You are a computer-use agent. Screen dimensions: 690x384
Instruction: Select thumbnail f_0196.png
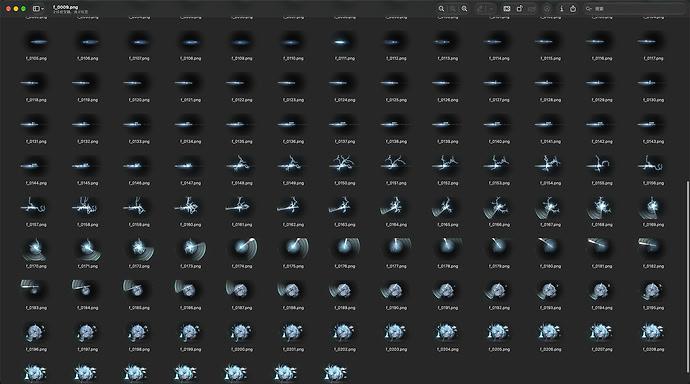click(x=36, y=333)
